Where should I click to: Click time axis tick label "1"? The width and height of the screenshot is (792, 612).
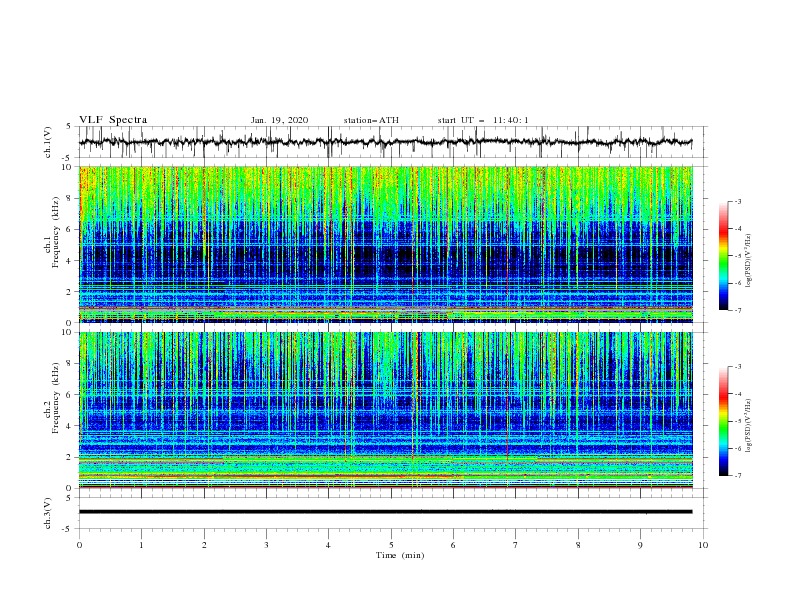click(141, 545)
